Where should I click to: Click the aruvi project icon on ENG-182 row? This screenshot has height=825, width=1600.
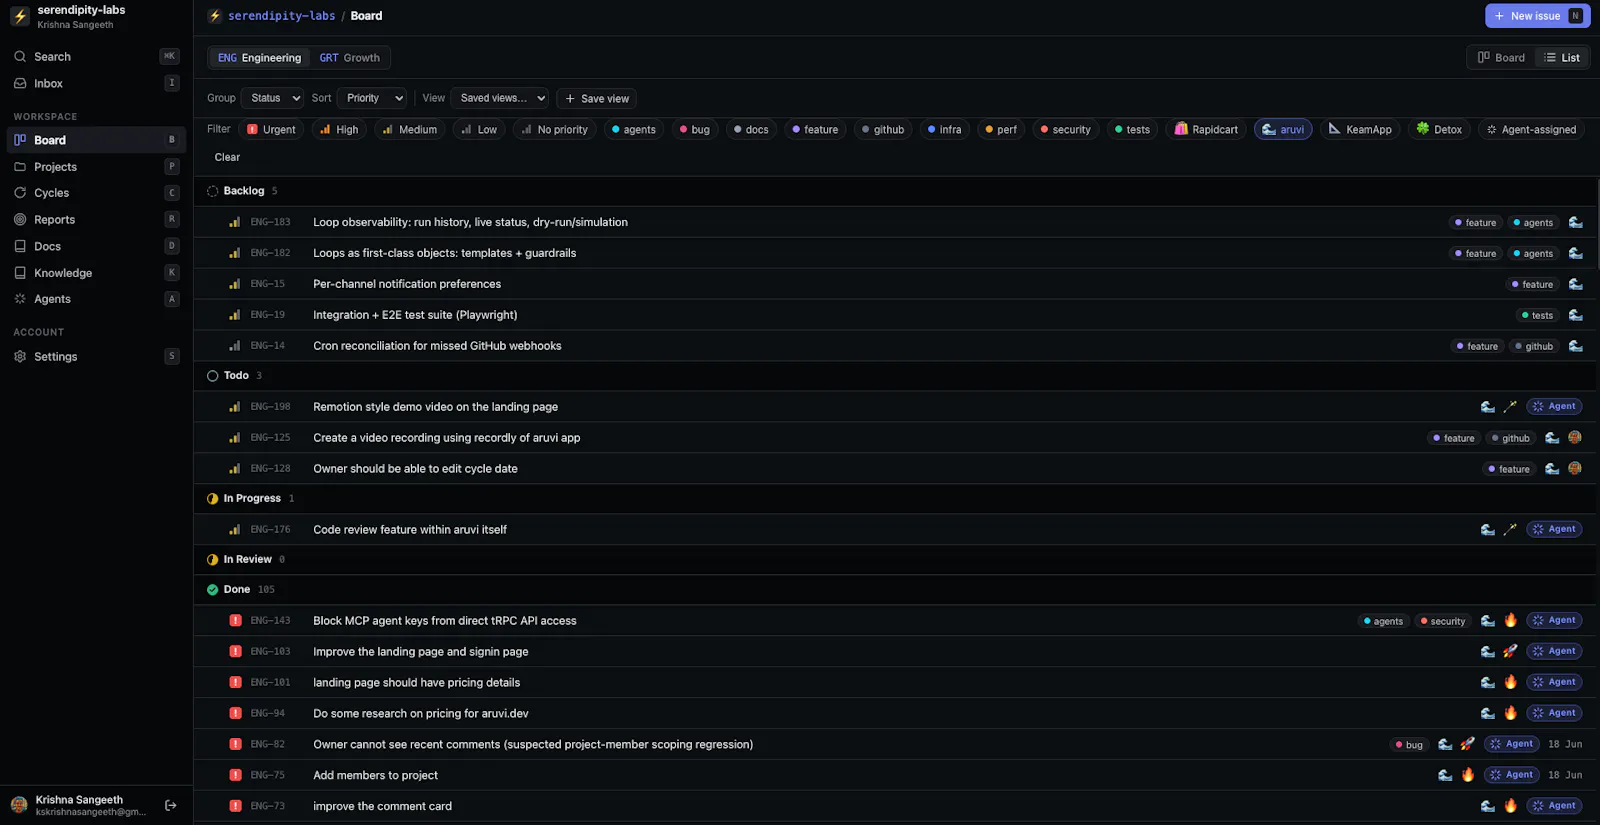(1575, 253)
